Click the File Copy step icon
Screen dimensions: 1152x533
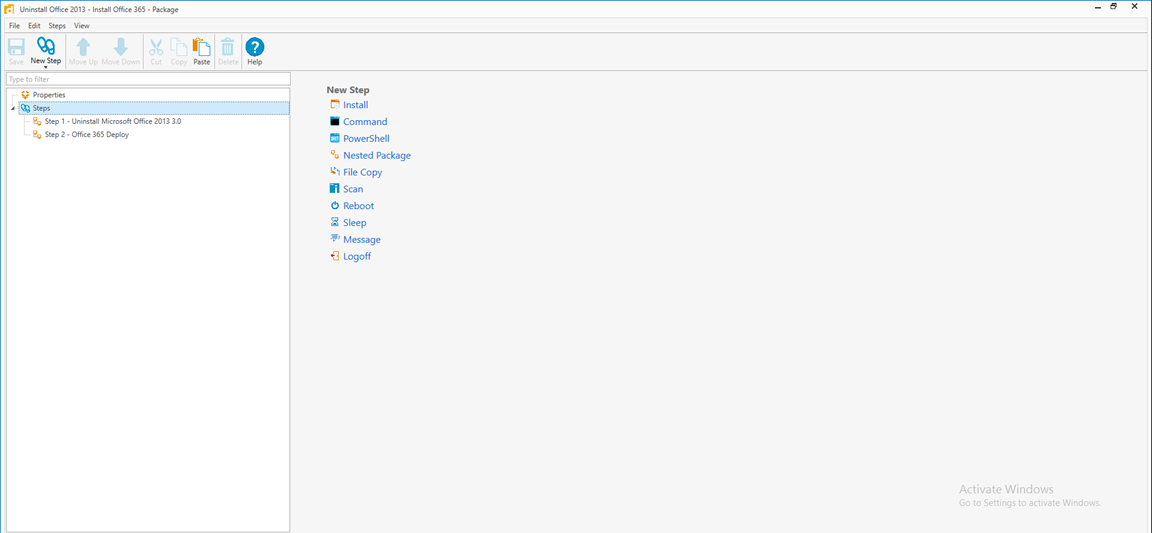335,172
